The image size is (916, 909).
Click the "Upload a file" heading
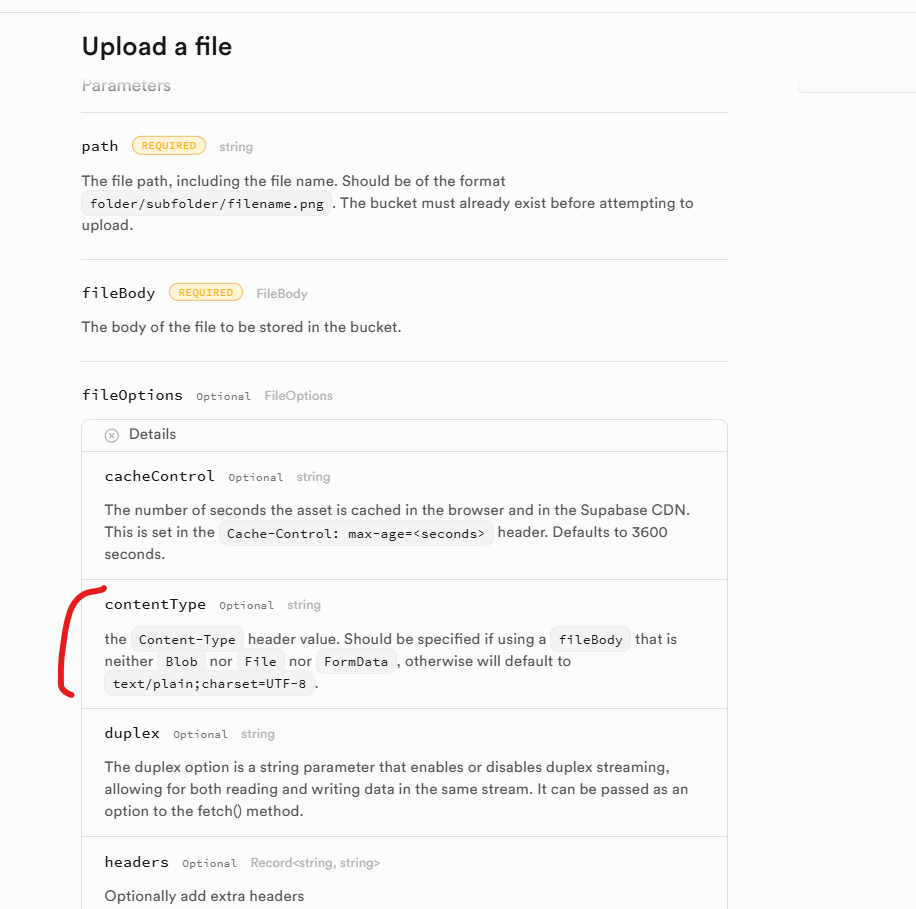(157, 47)
